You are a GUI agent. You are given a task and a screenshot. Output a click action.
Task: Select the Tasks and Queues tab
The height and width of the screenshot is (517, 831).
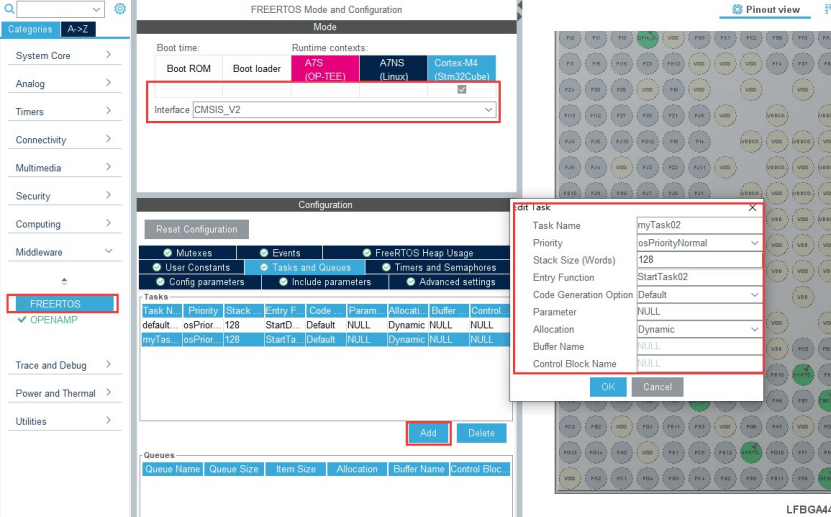(x=305, y=268)
